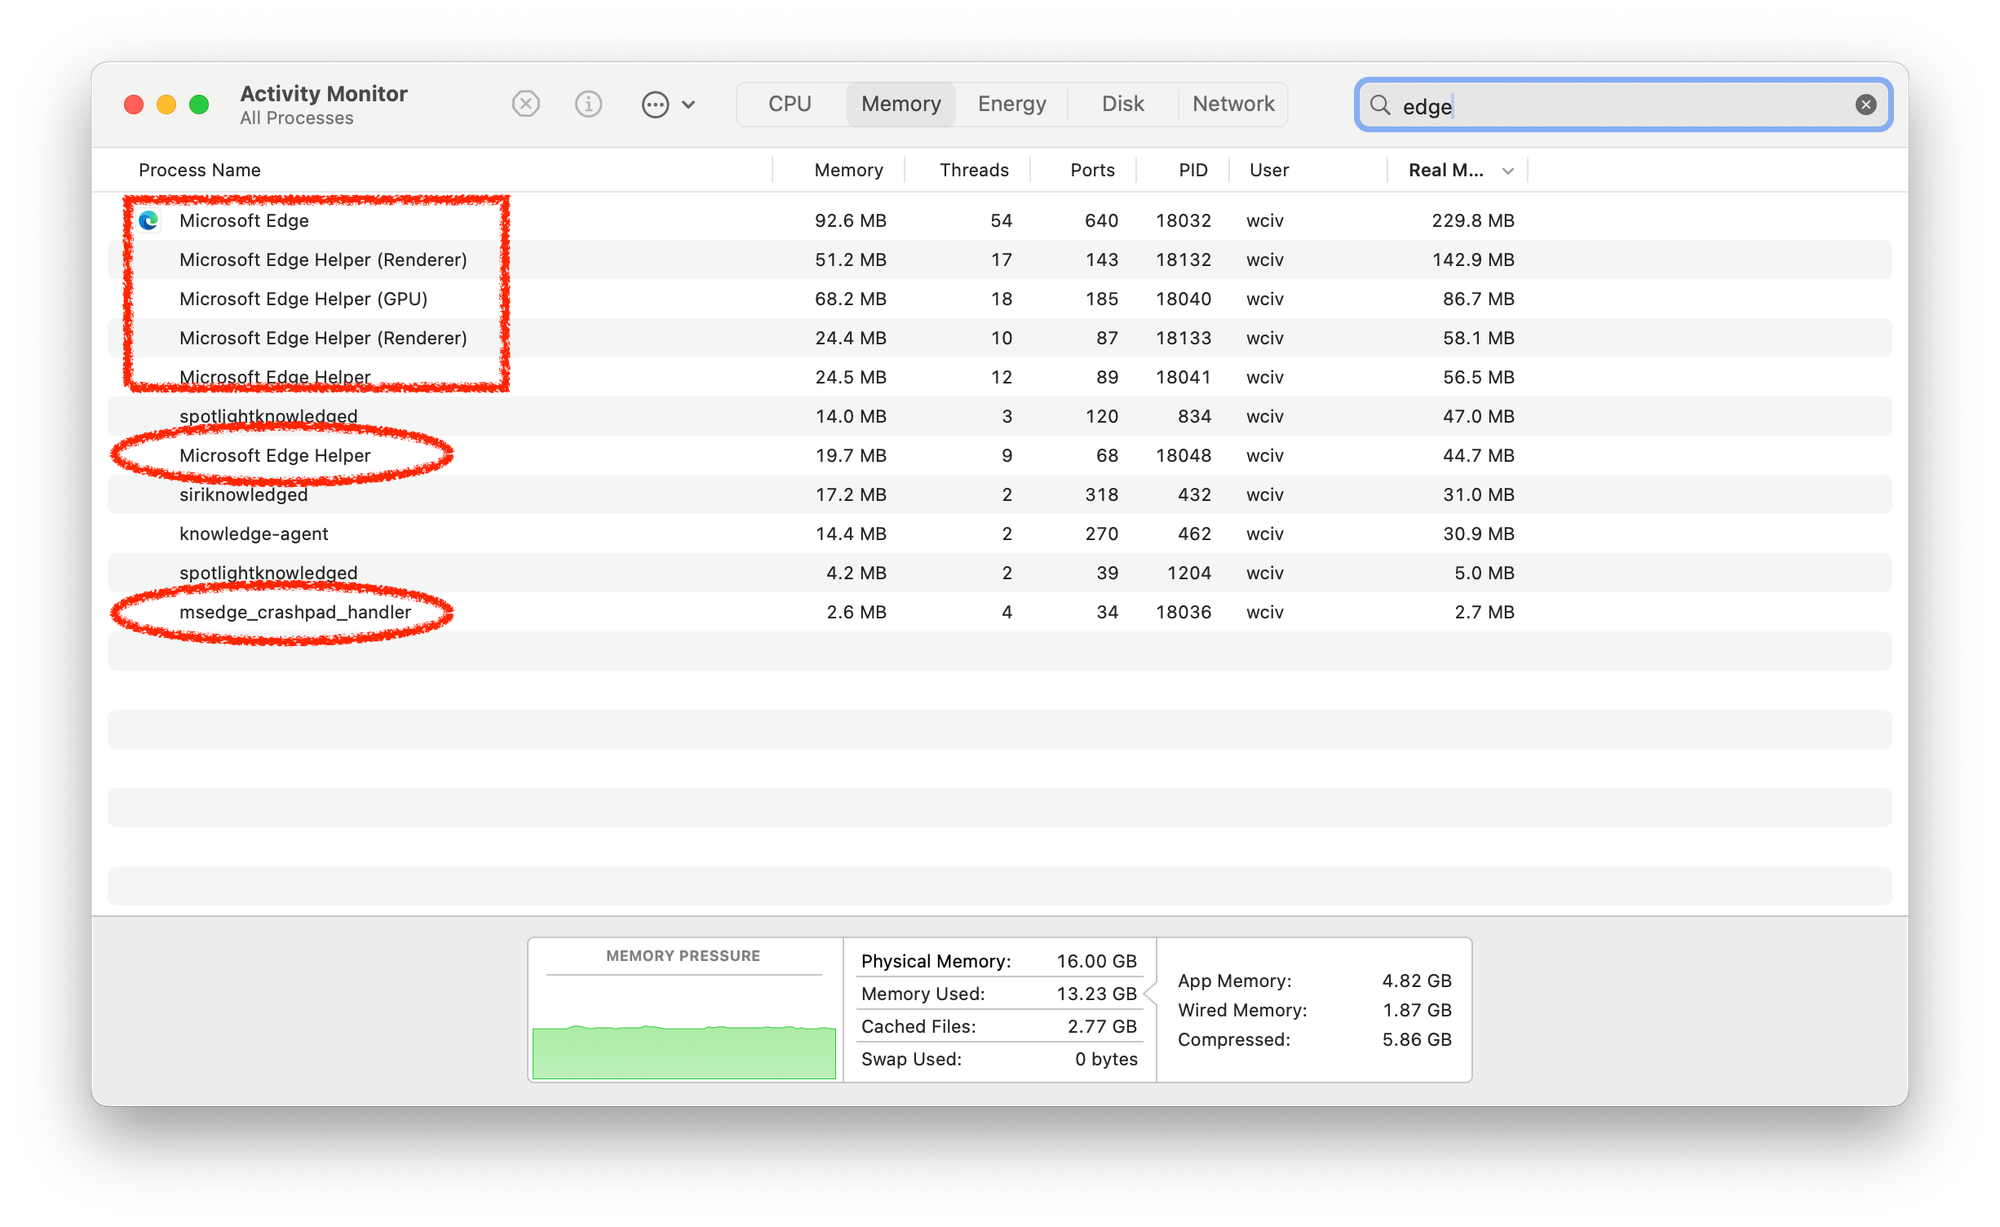The image size is (2000, 1227).
Task: Click the yellow minimize window button
Action: point(167,104)
